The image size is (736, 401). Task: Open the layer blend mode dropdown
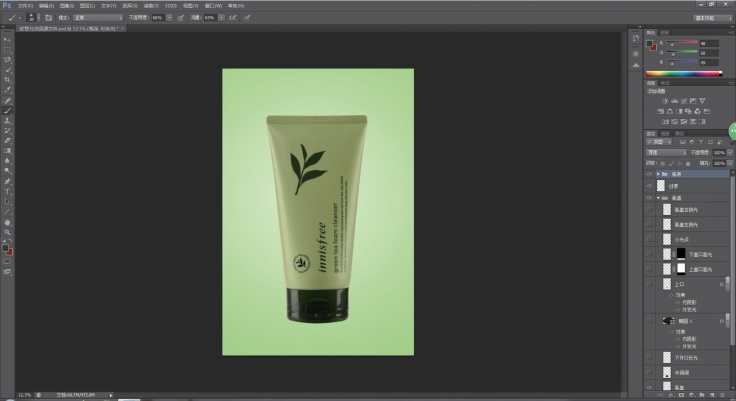tap(667, 153)
